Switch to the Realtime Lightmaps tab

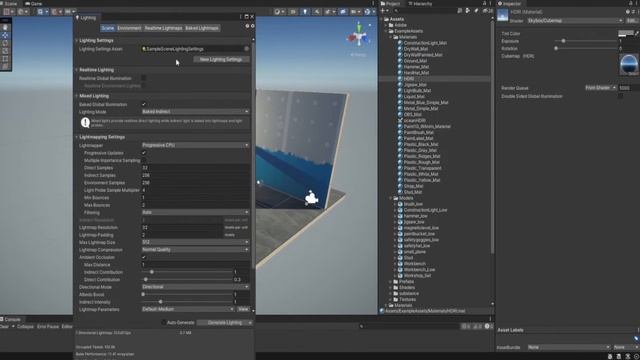(x=163, y=28)
